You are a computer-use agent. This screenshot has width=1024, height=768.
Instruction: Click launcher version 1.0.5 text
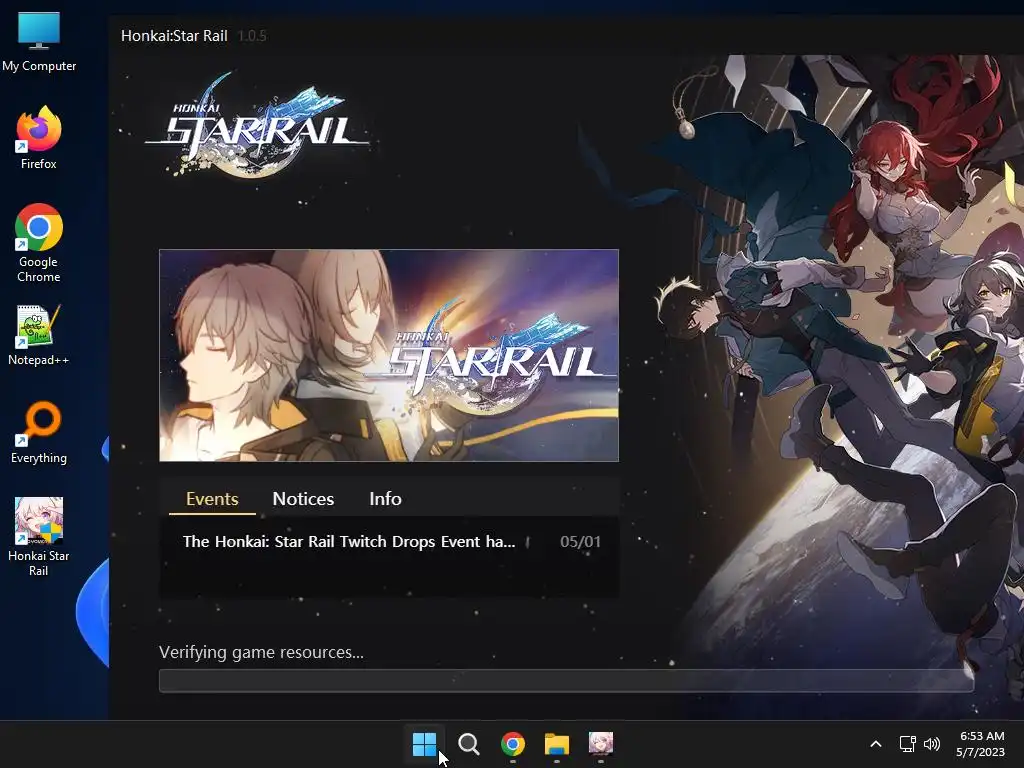pyautogui.click(x=252, y=36)
